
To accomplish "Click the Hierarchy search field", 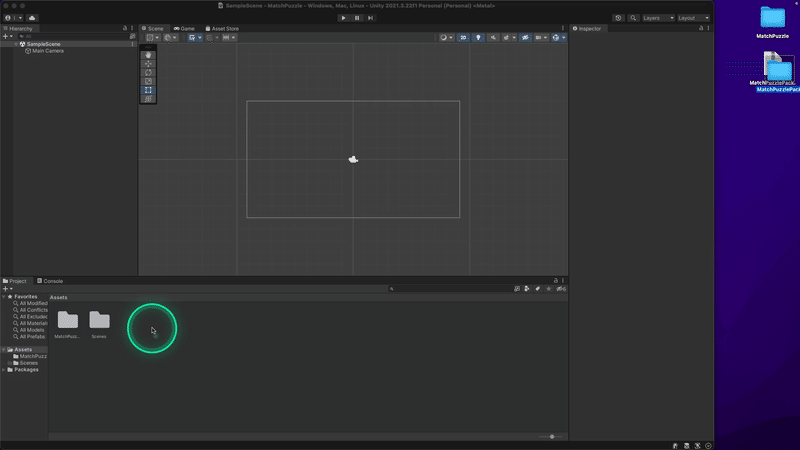I will tap(72, 36).
